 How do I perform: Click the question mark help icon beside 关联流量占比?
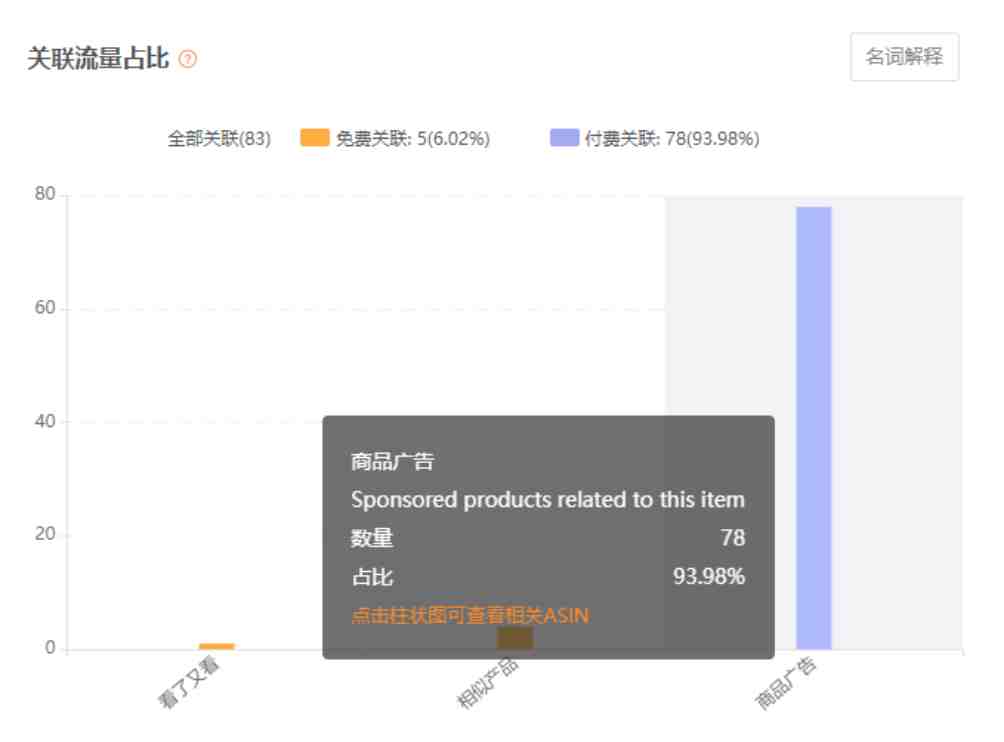188,59
